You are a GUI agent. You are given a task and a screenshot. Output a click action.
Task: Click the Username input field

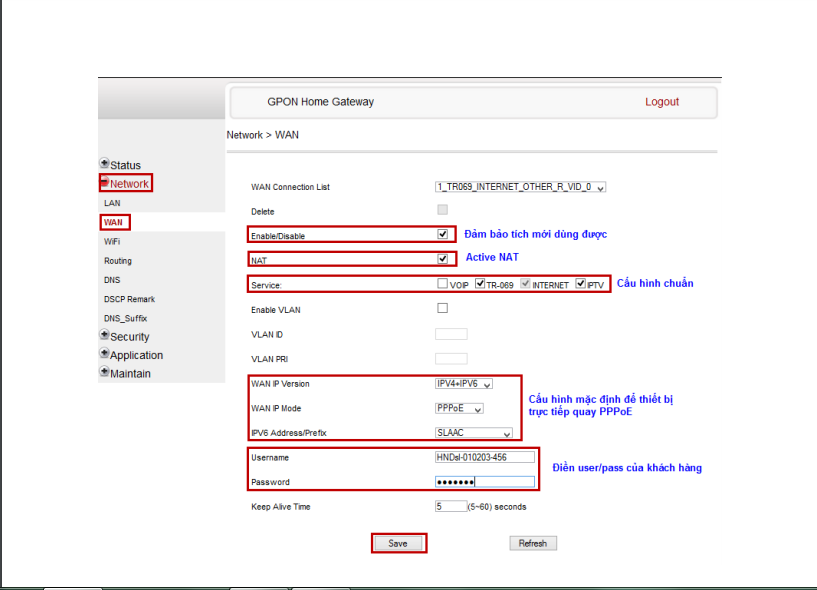pos(484,457)
